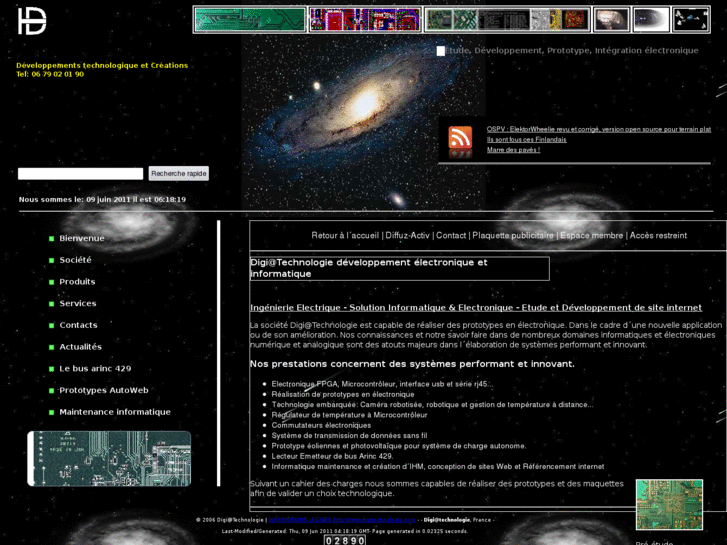727x545 pixels.
Task: Open the brownish photo thumbnail in top banner
Action: [612, 19]
